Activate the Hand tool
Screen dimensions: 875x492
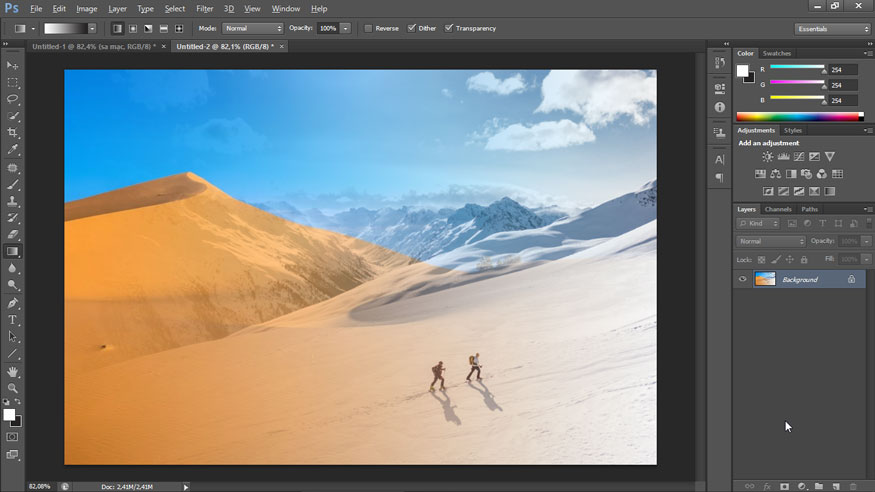click(x=13, y=371)
